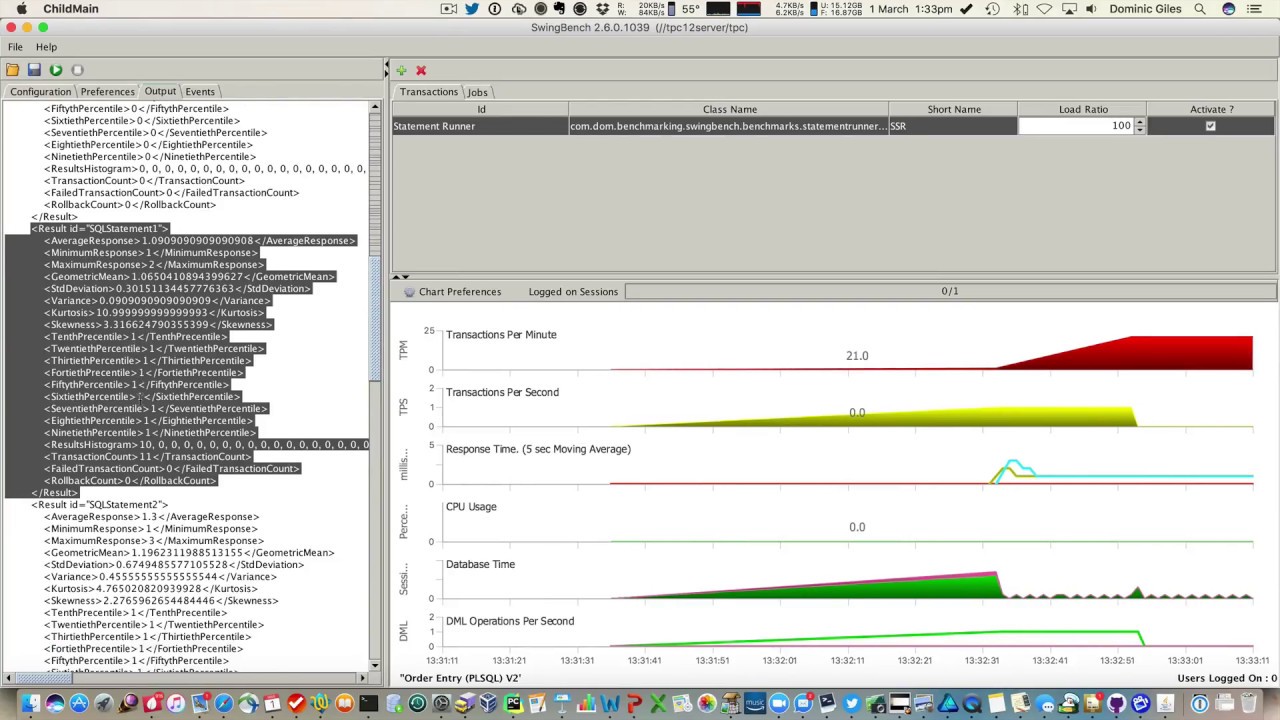Select the Transactions tab
Viewport: 1280px width, 720px height.
coord(428,92)
